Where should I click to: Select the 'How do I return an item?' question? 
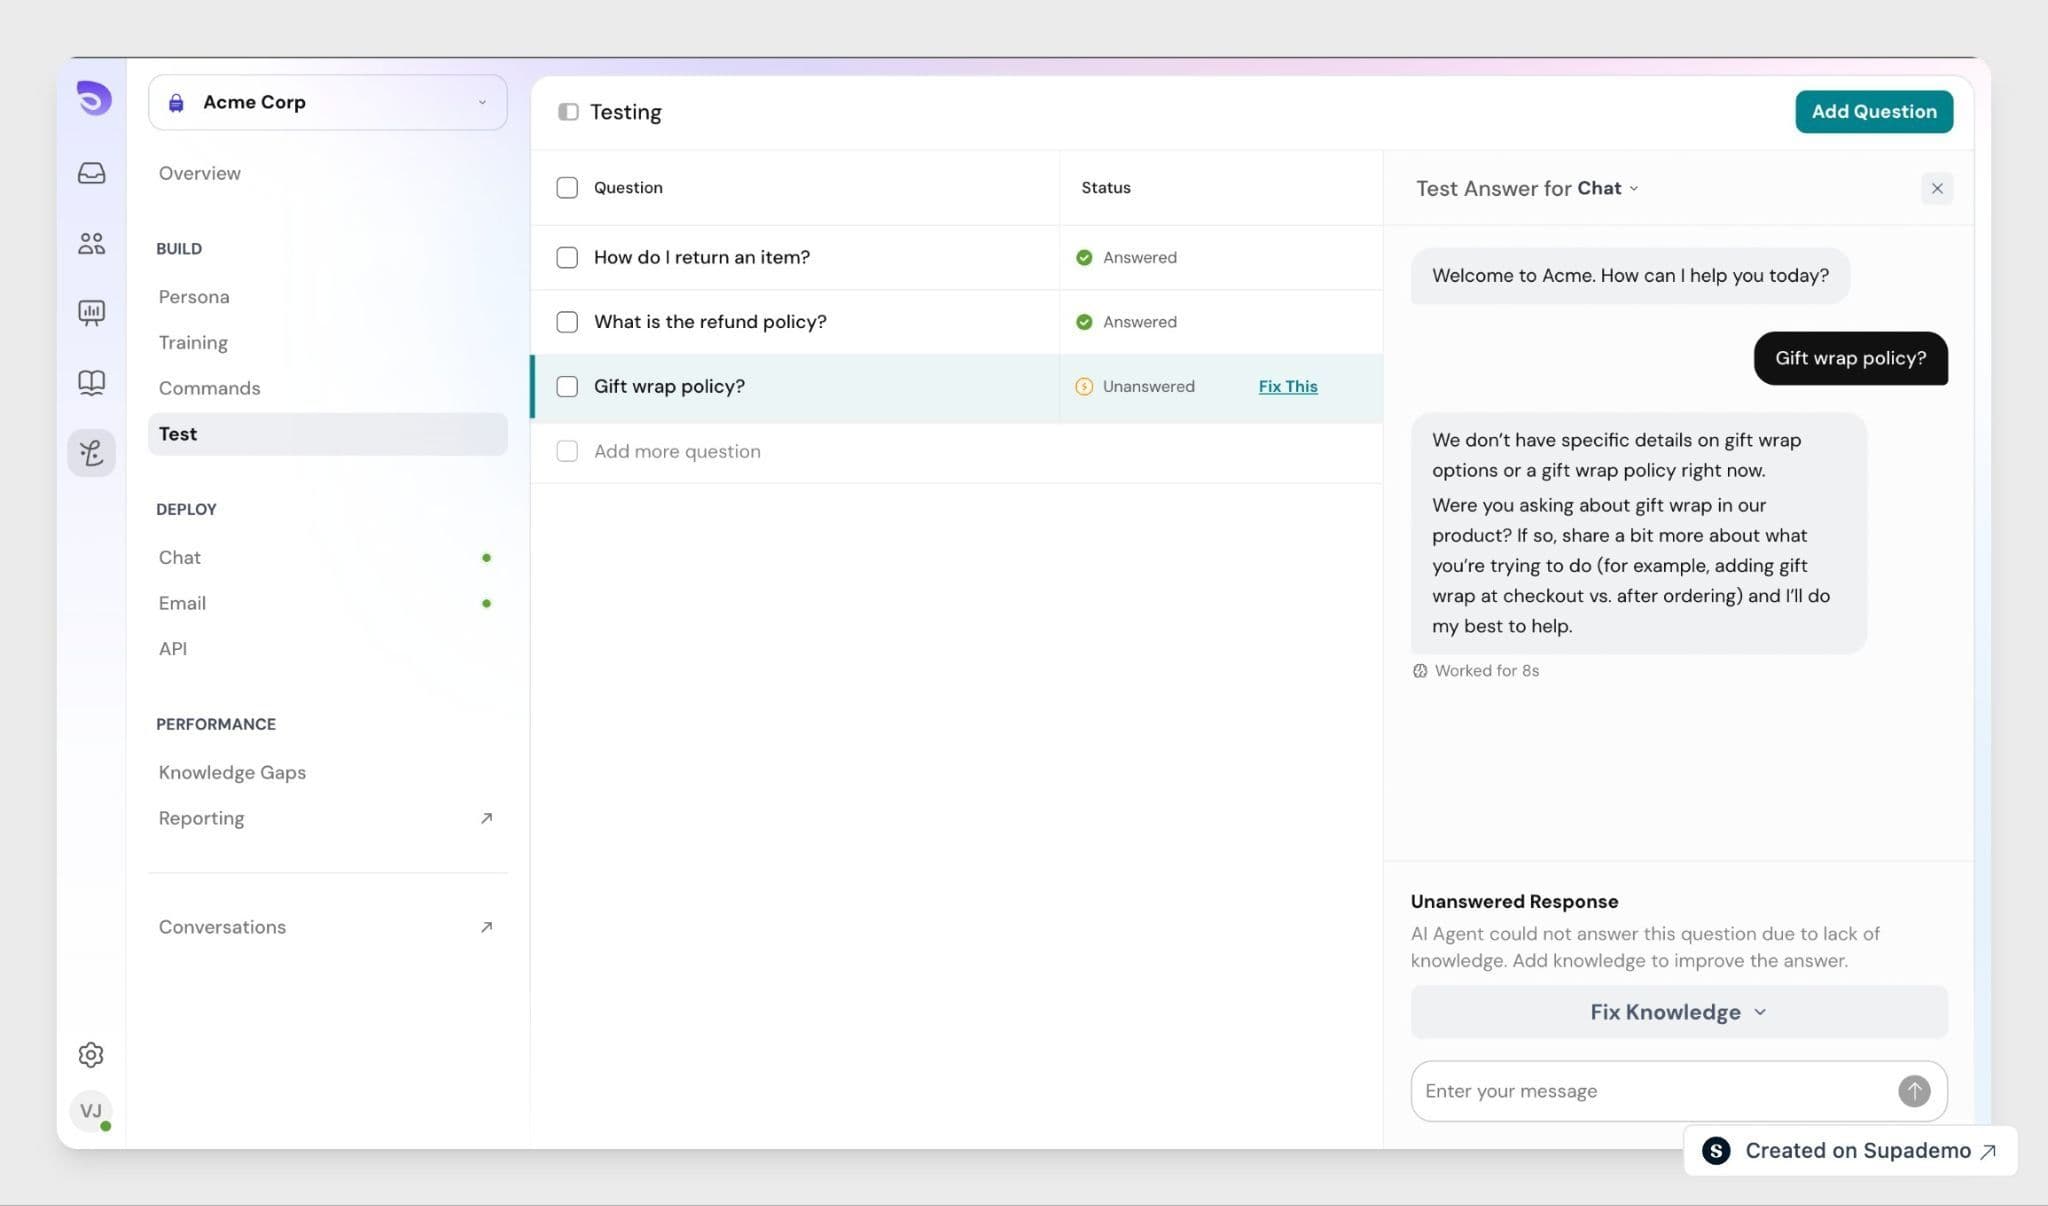coord(702,258)
